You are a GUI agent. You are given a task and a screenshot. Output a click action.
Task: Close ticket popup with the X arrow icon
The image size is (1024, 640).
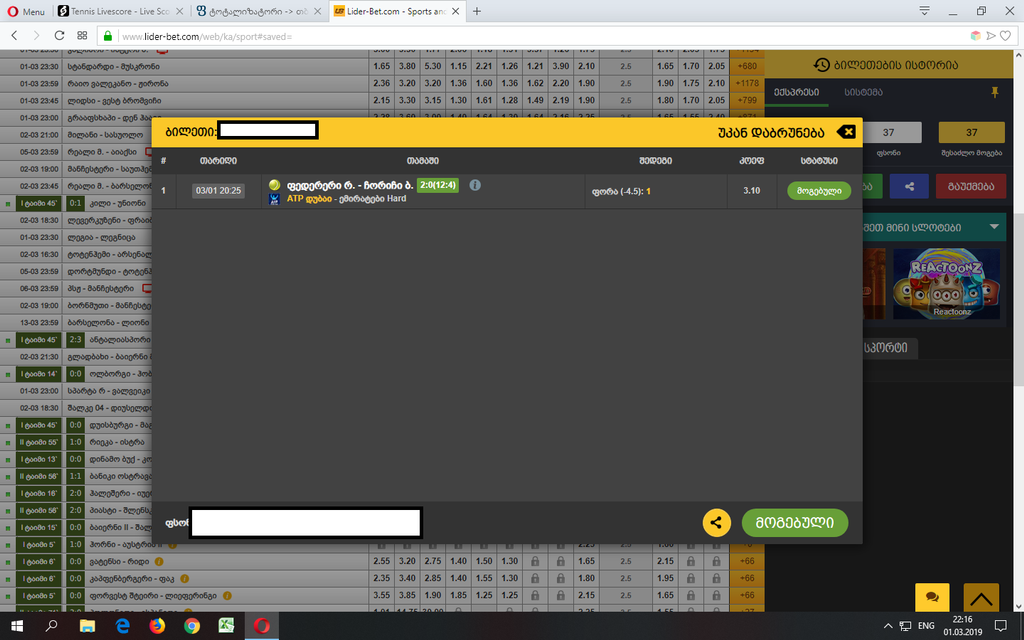pos(846,132)
